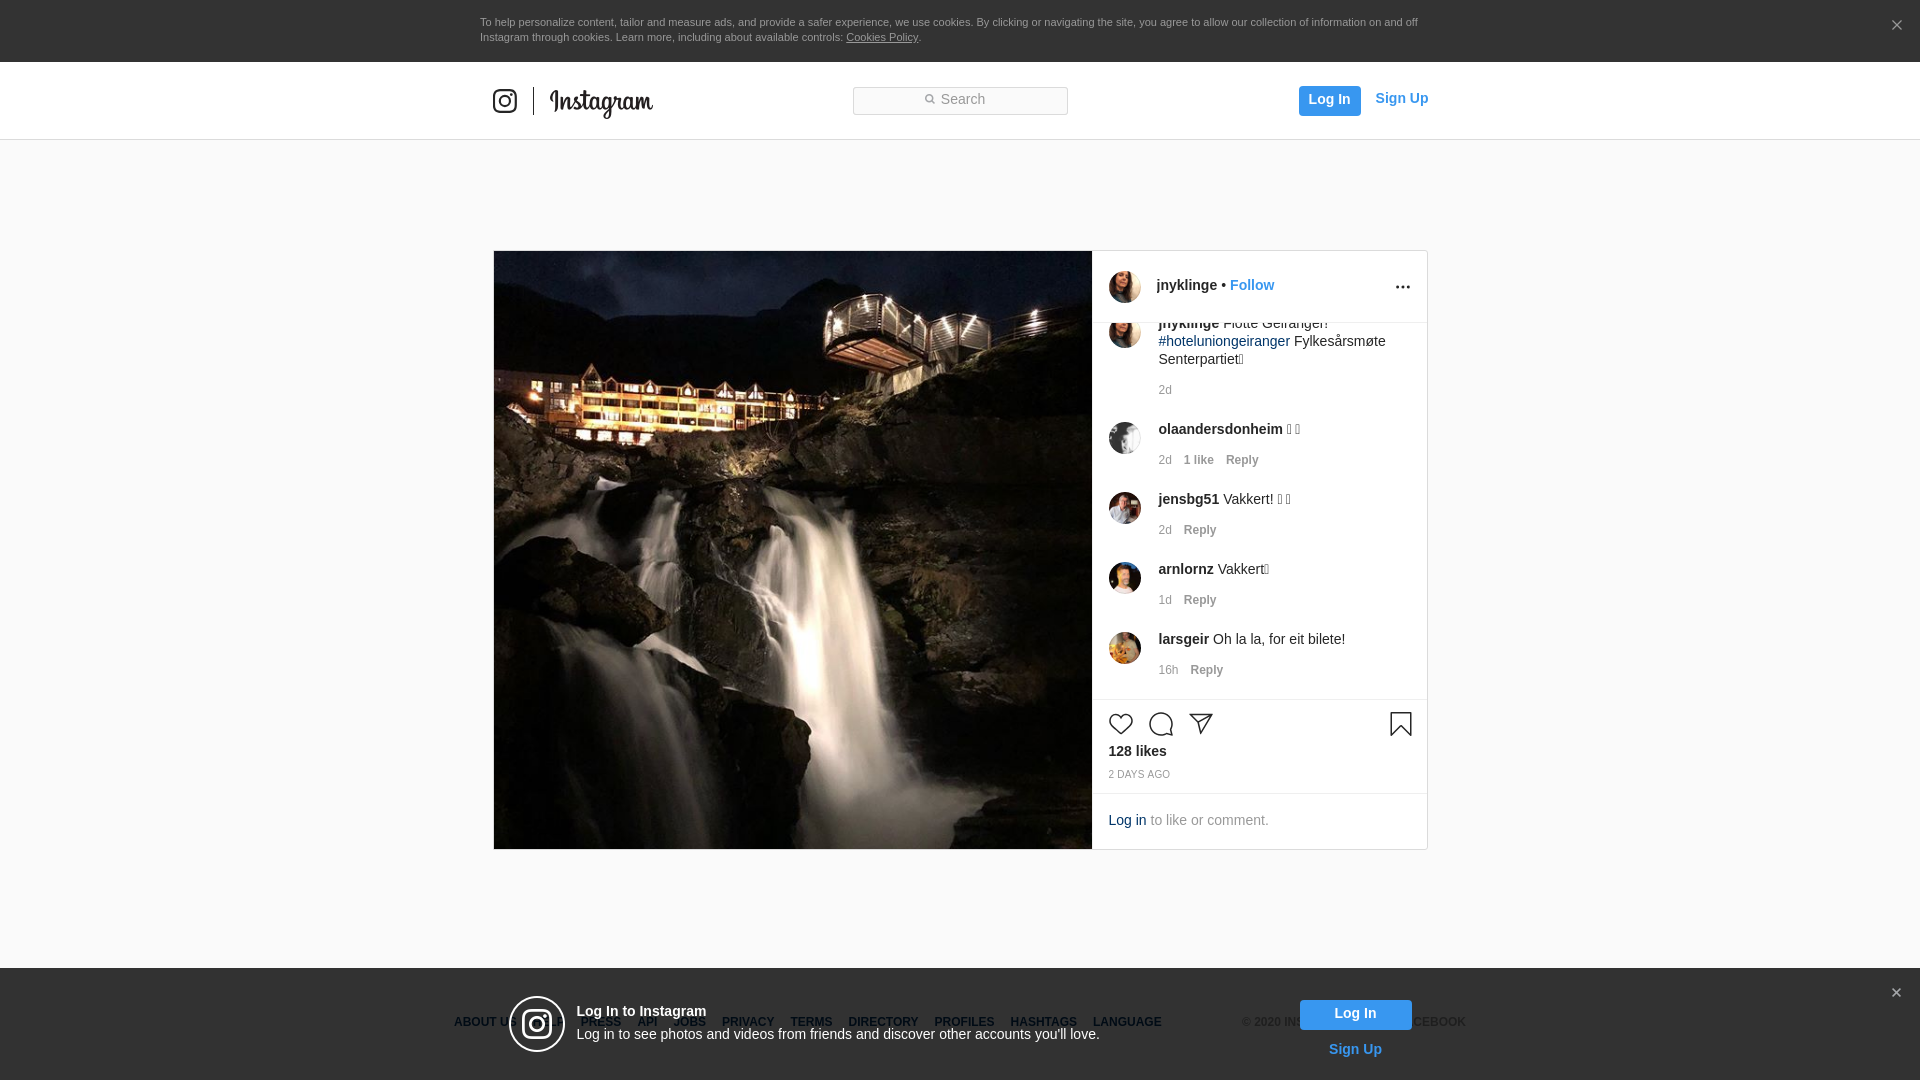Click Log In button in bottom banner
This screenshot has width=1920, height=1080.
click(x=1355, y=1014)
